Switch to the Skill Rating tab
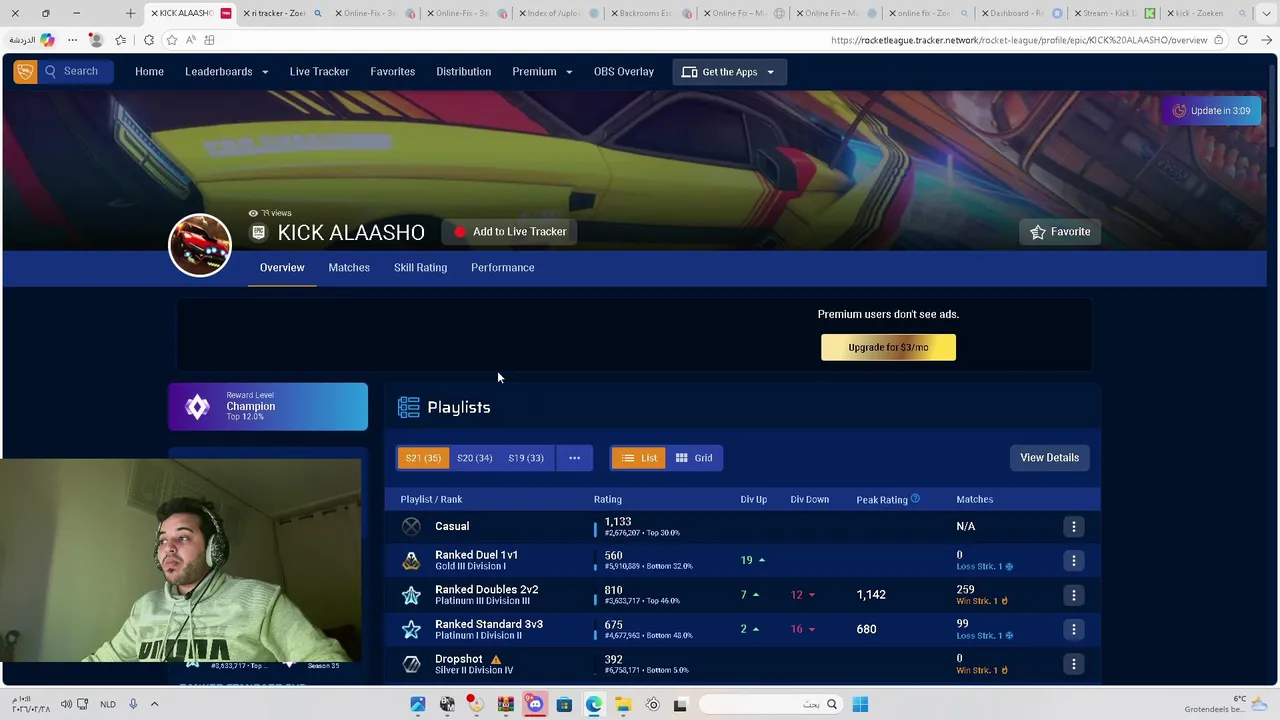Image resolution: width=1280 pixels, height=720 pixels. click(420, 268)
